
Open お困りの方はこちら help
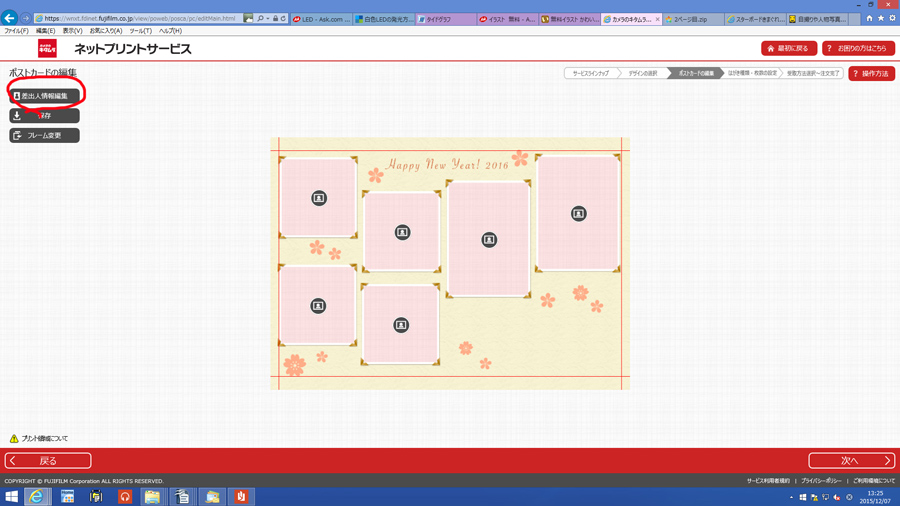(x=857, y=48)
